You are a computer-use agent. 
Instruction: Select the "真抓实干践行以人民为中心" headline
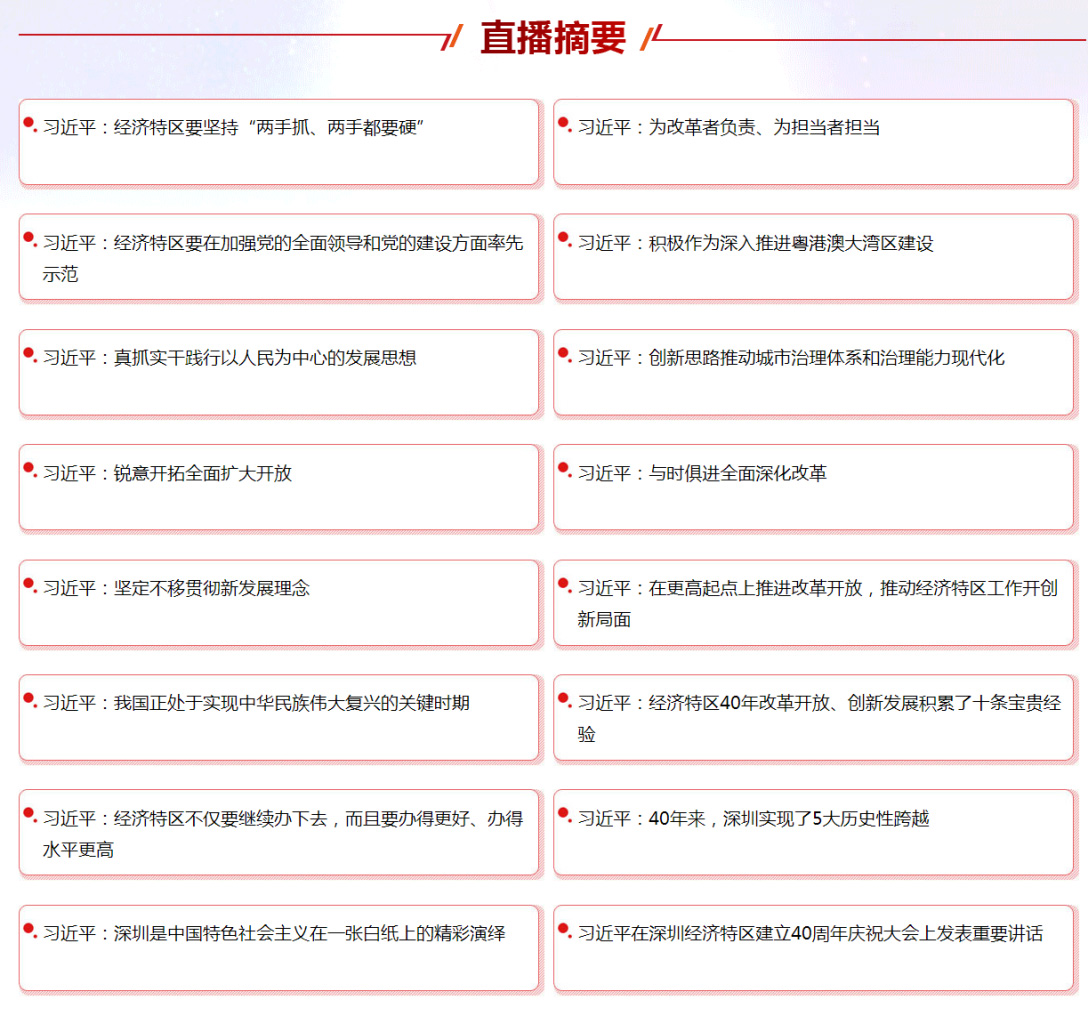click(x=229, y=358)
